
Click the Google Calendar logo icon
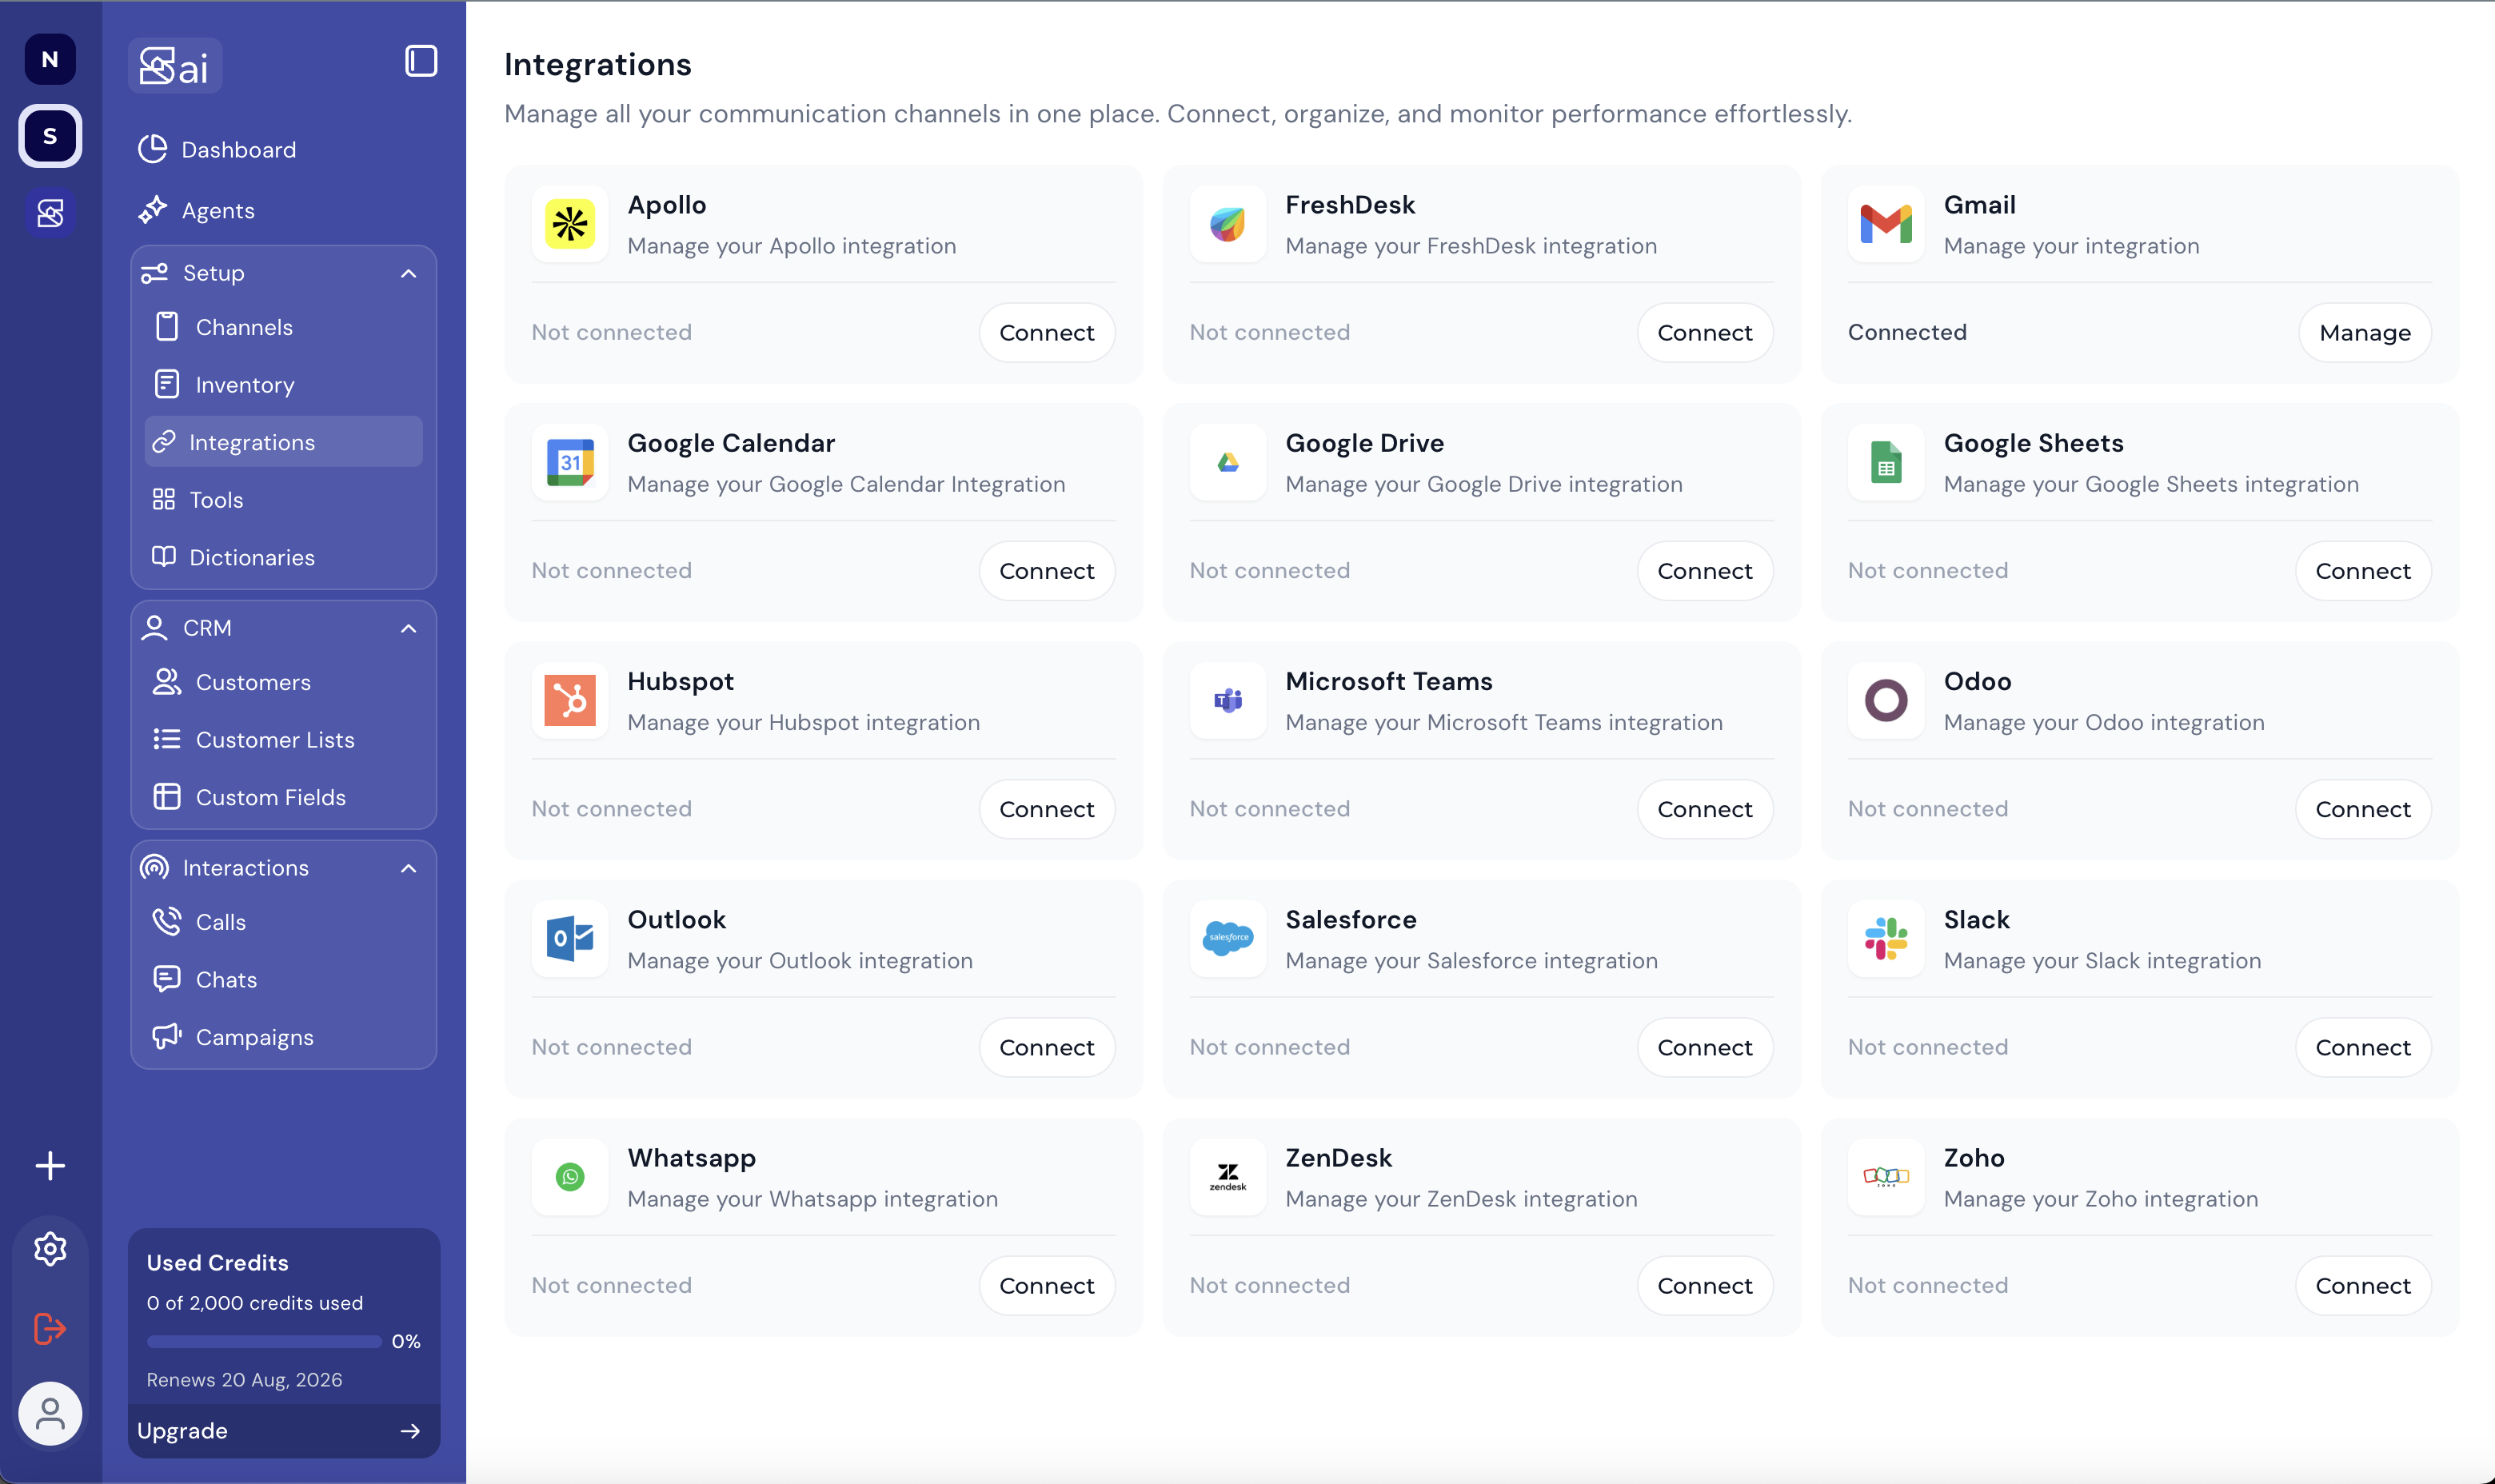pyautogui.click(x=570, y=462)
